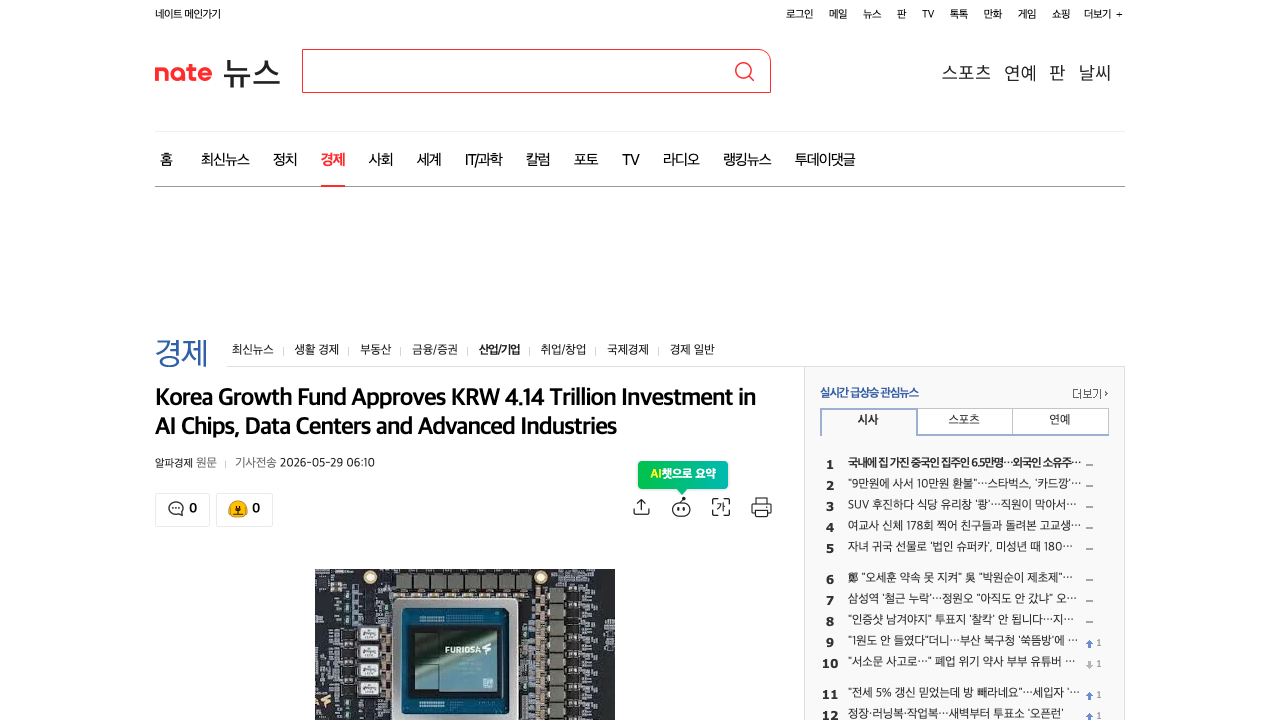Select the 정치 menu item
This screenshot has width=1280, height=720.
coord(285,159)
